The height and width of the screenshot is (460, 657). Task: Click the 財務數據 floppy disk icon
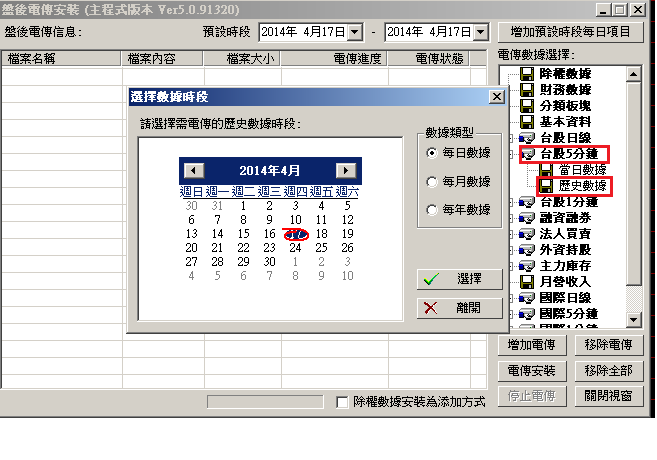tap(527, 90)
